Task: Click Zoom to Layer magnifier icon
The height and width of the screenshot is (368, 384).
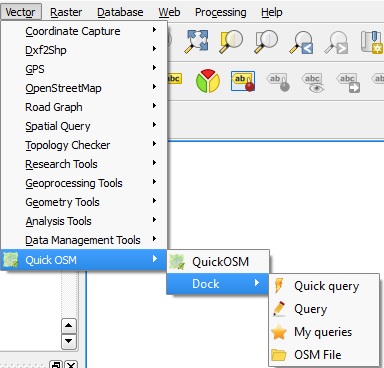Action: pos(266,41)
